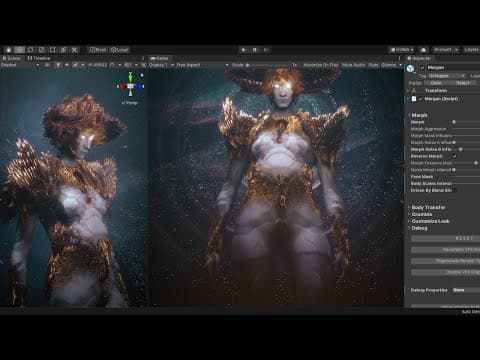The image size is (480, 360).
Task: Click the red X axis cone
Action: (122, 86)
